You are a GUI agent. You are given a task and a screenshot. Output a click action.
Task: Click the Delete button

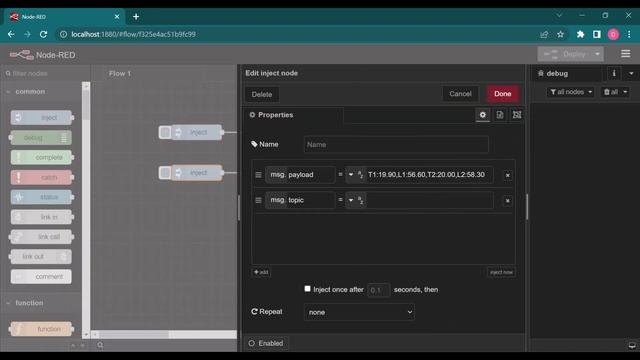[x=262, y=94]
